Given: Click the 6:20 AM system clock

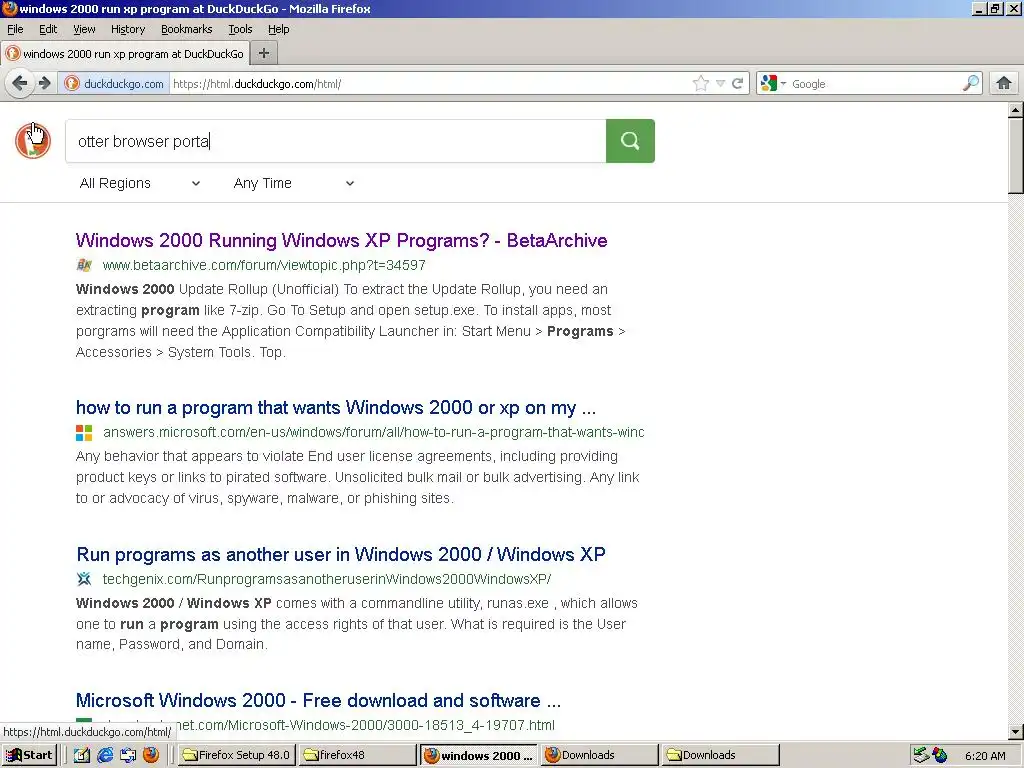Looking at the screenshot, I should tap(985, 756).
